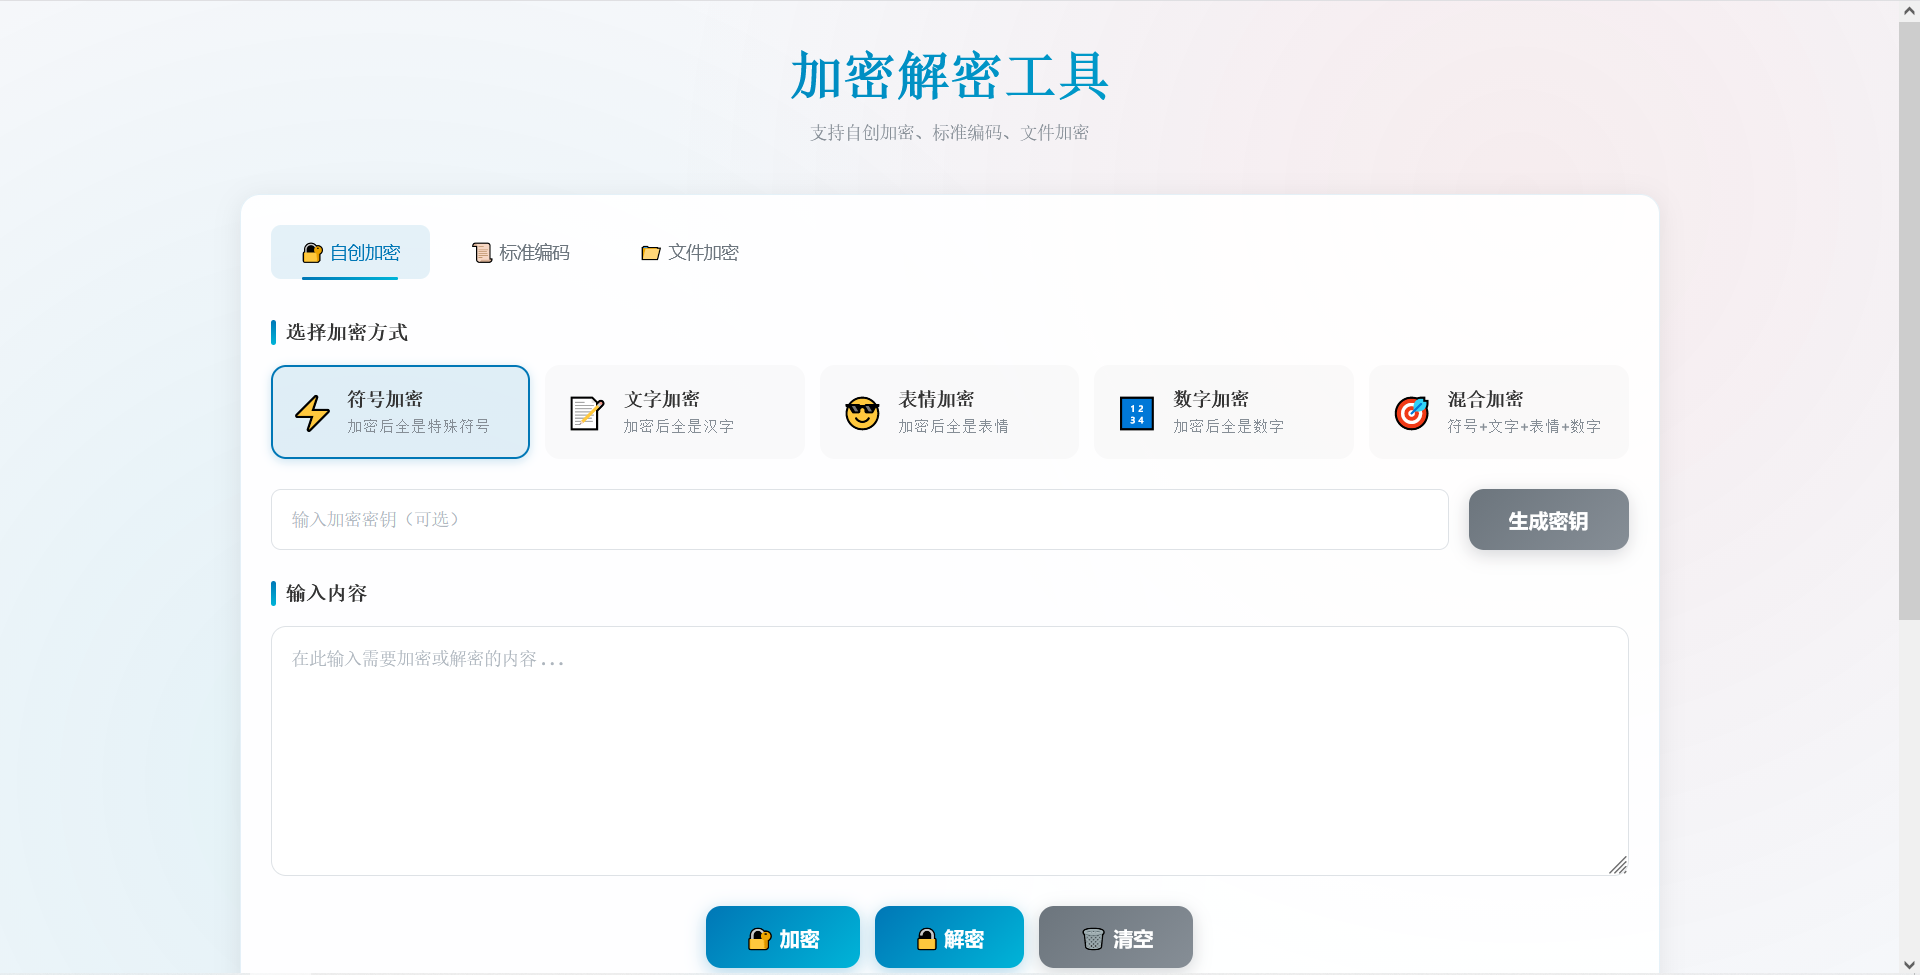Click the description 加密后全是汉字

tap(679, 426)
